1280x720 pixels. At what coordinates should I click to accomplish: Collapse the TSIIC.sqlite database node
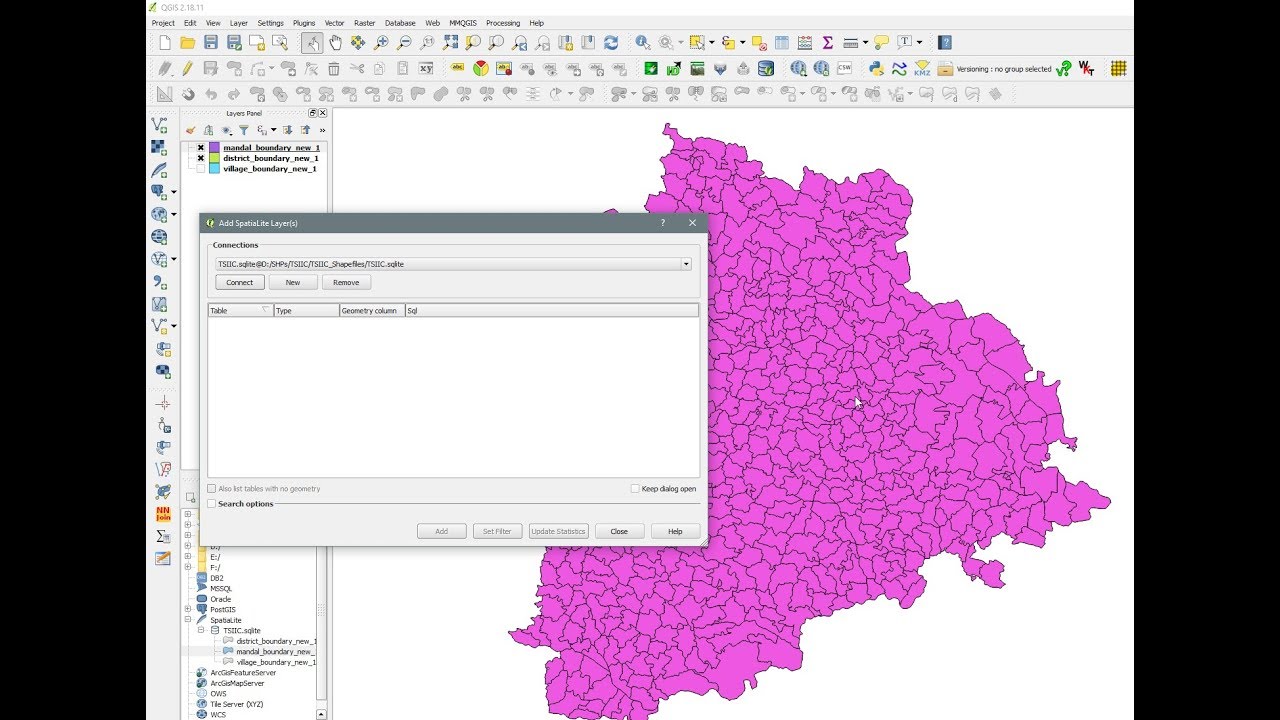point(201,631)
